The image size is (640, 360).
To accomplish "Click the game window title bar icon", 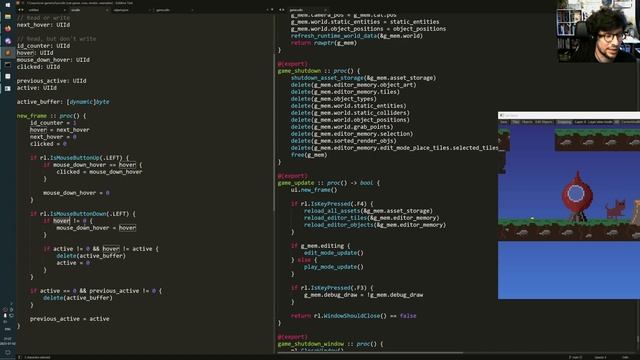I will point(502,116).
